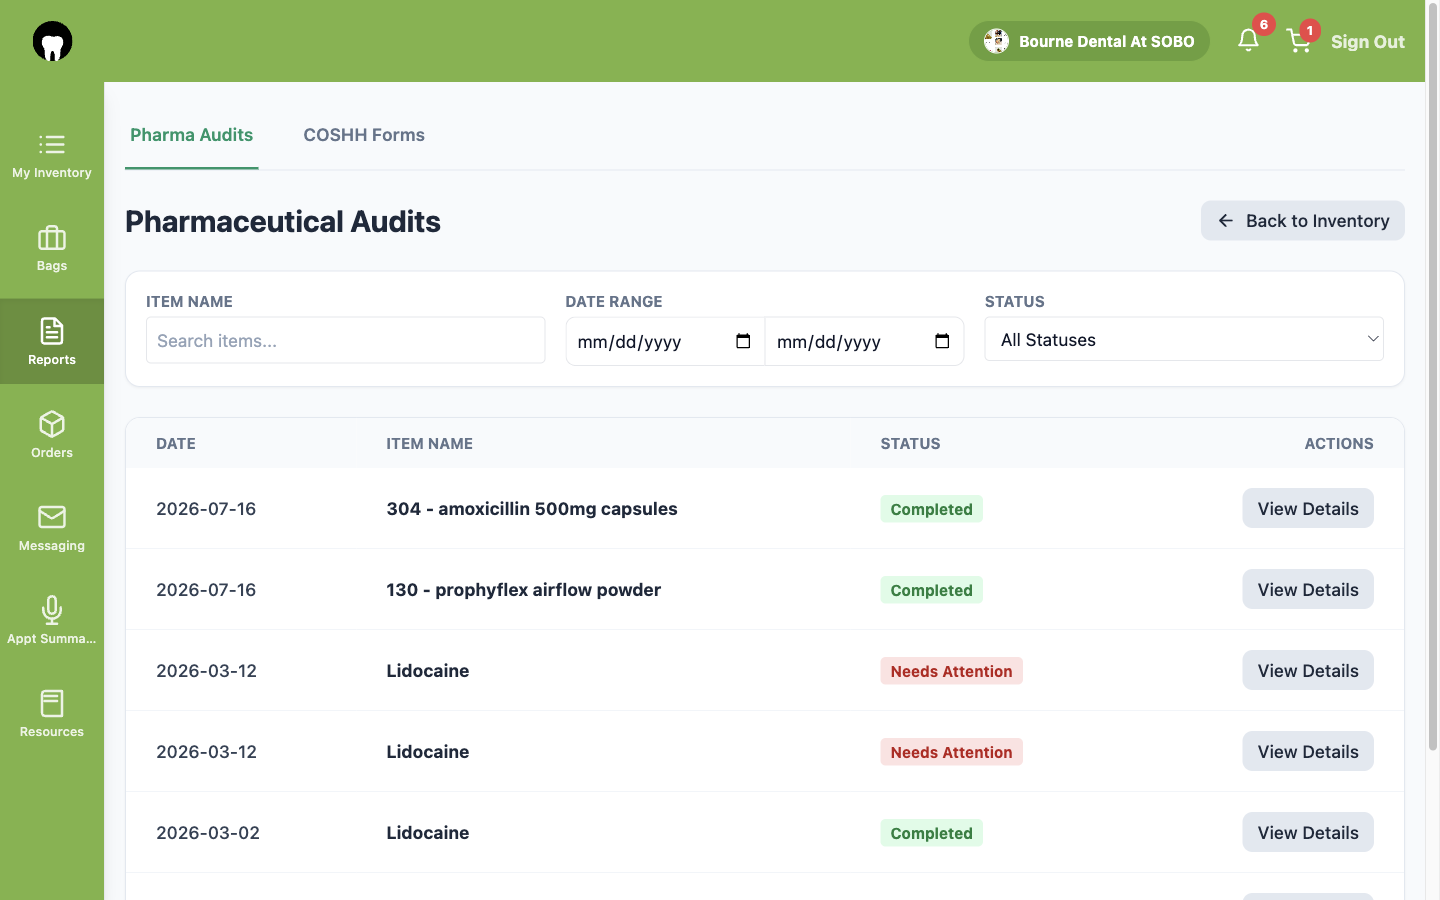Open the Bags section
This screenshot has width=1440, height=900.
tap(52, 249)
